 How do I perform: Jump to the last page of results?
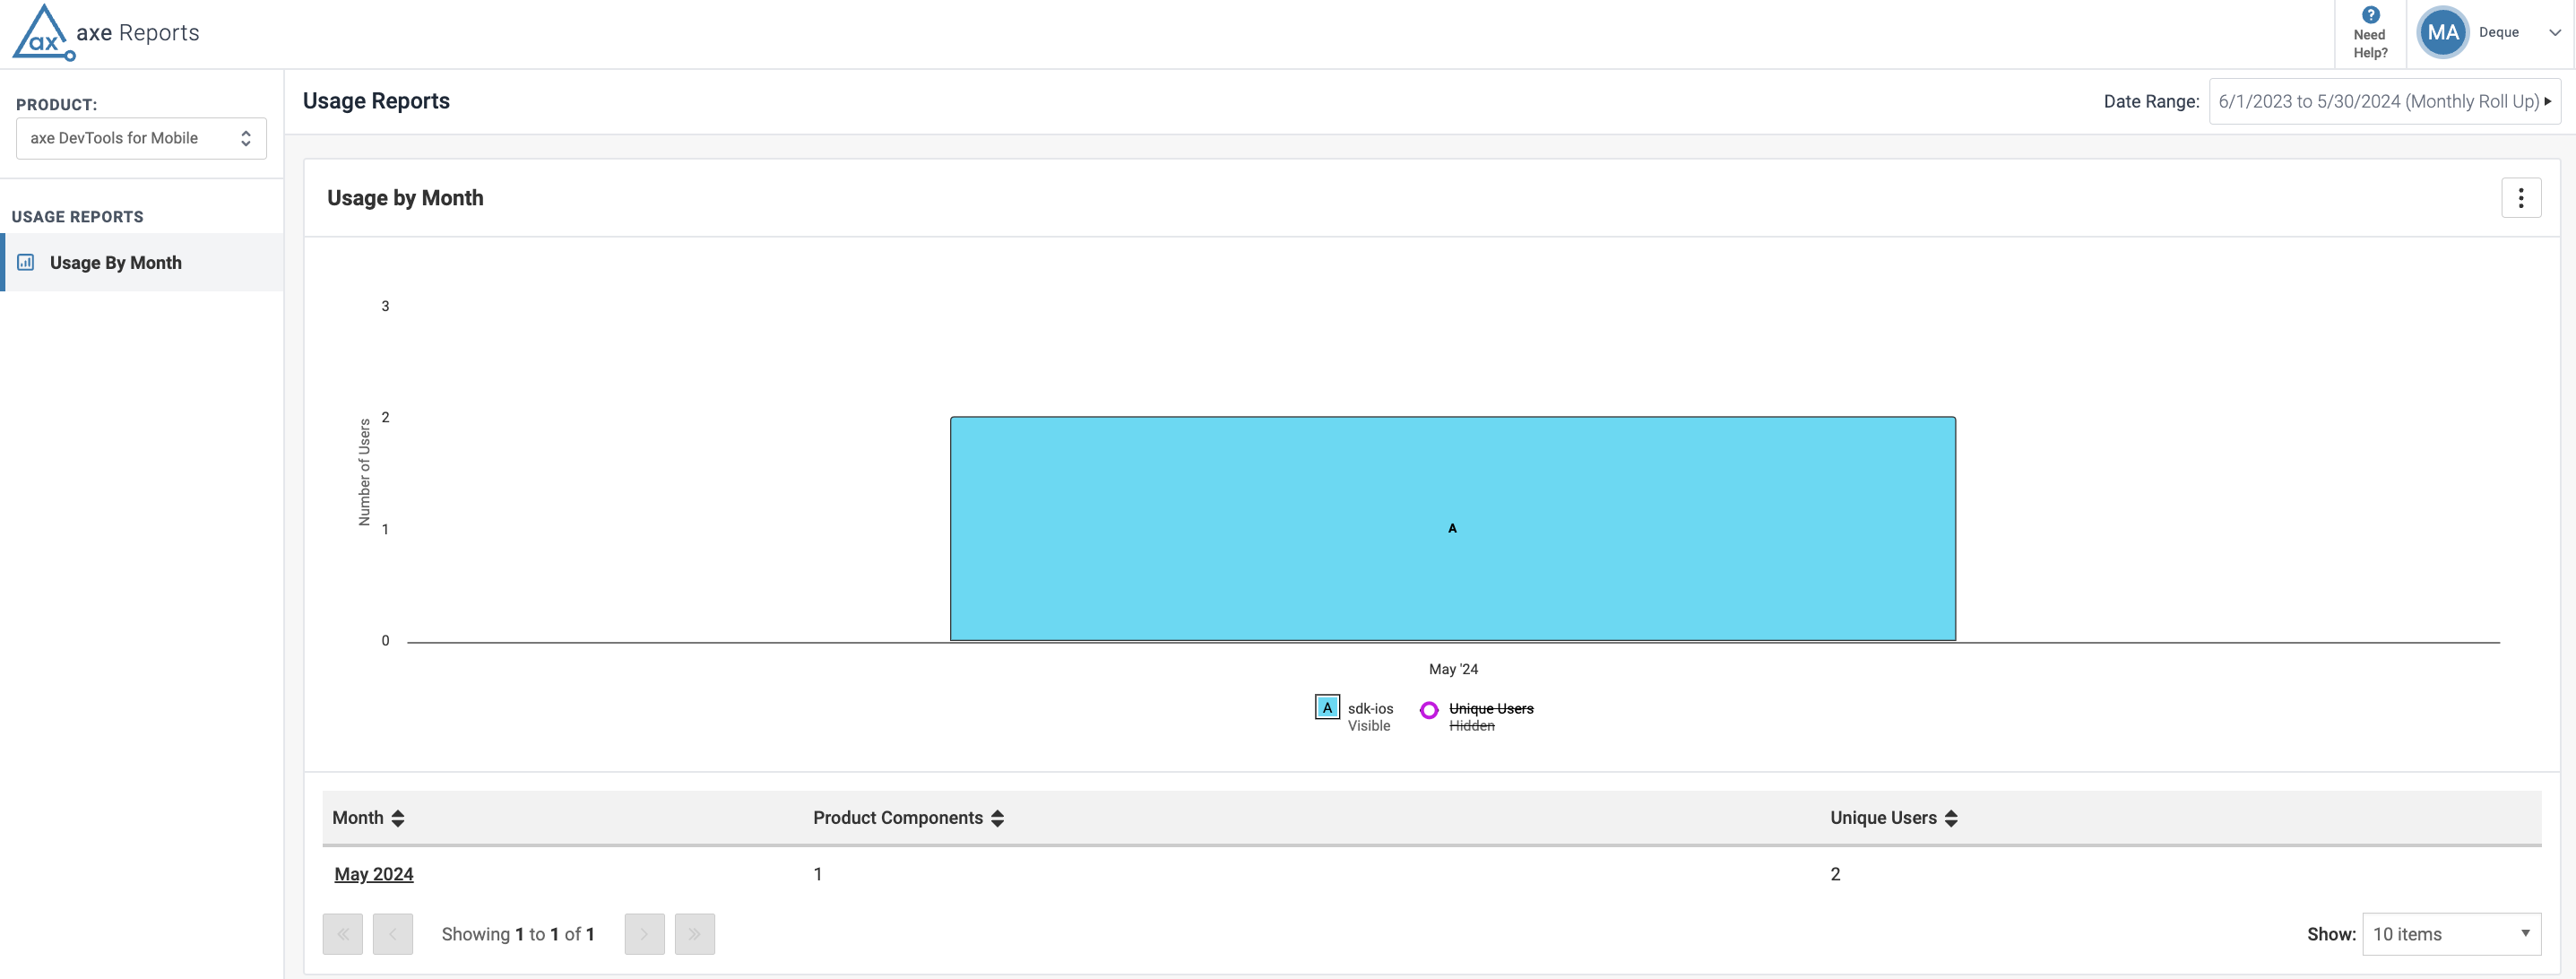tap(694, 934)
